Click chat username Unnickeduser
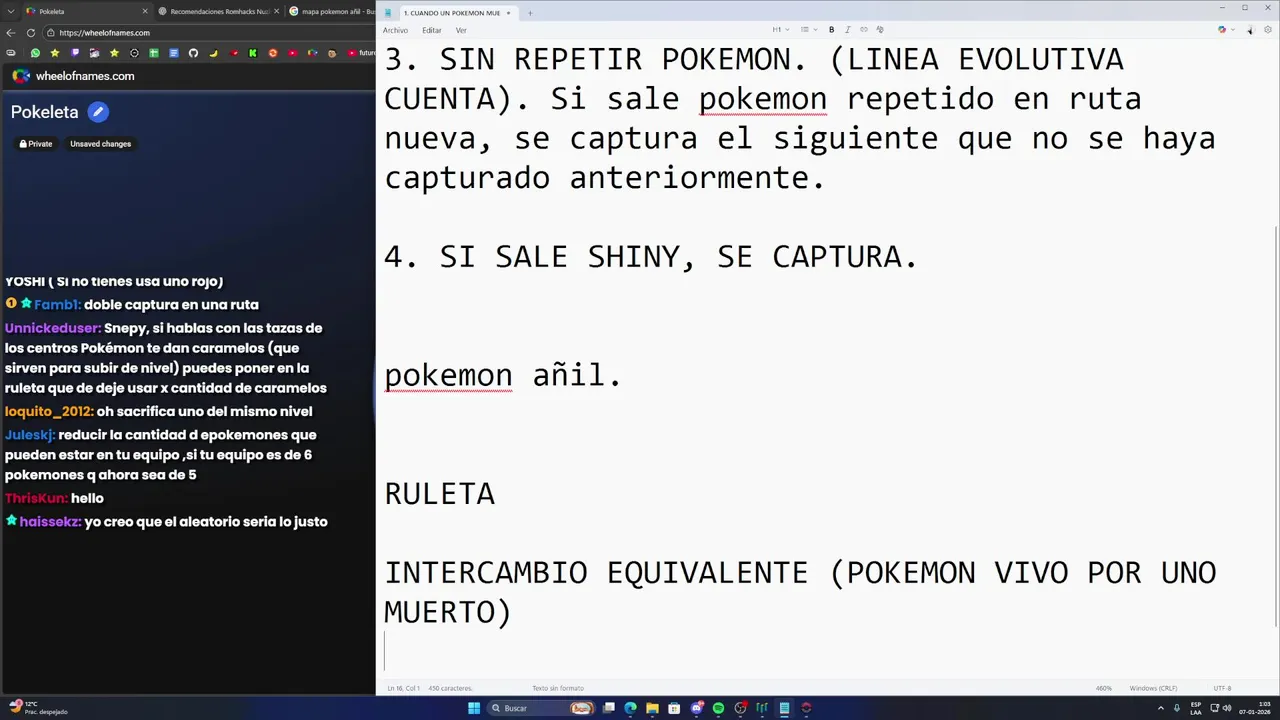This screenshot has height=720, width=1280. pyautogui.click(x=52, y=328)
